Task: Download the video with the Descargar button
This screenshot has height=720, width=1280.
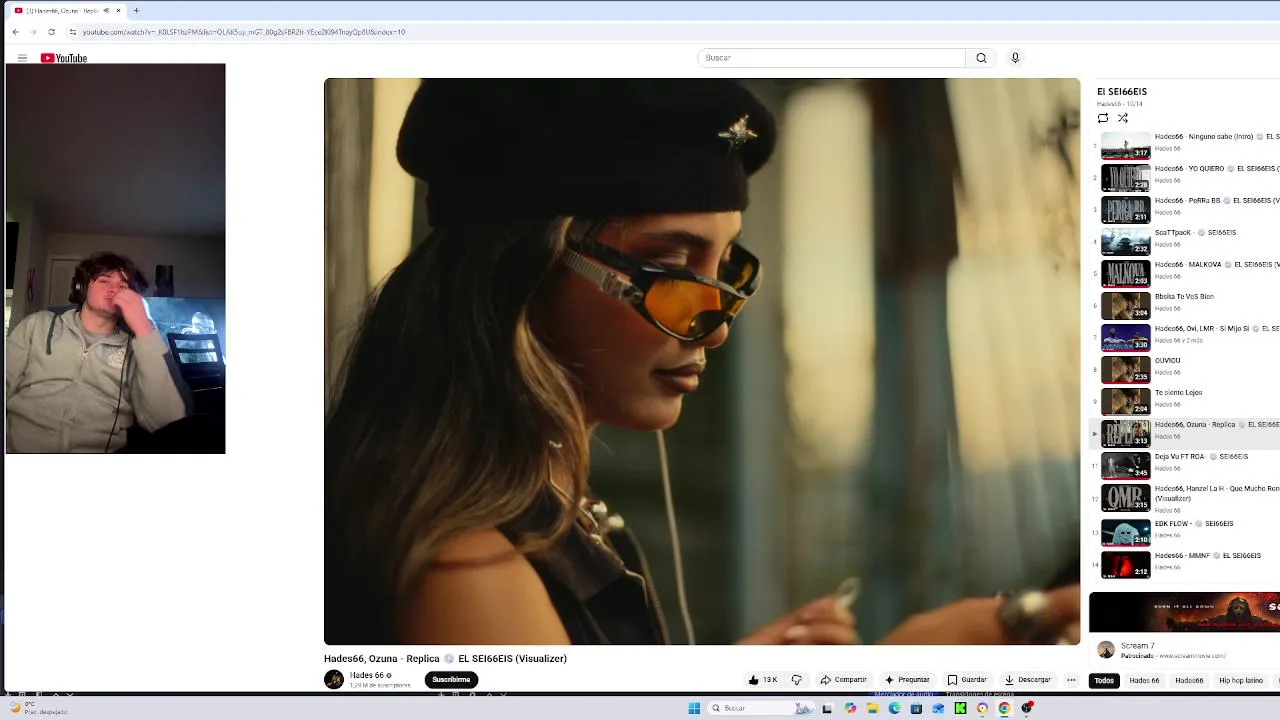Action: pyautogui.click(x=1028, y=680)
